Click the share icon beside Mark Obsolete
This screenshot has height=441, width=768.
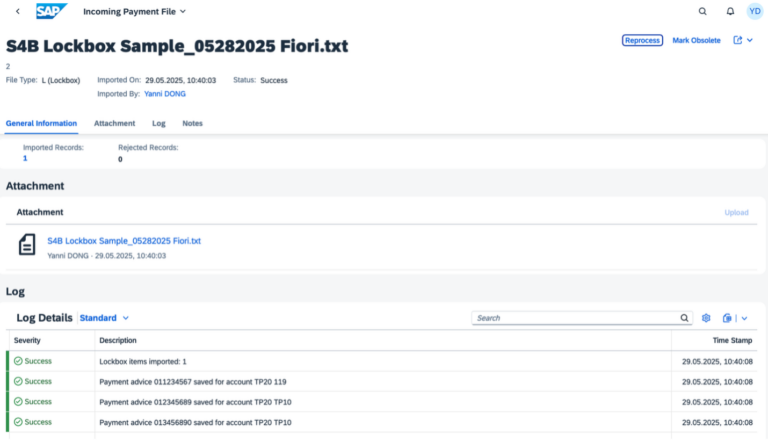pyautogui.click(x=738, y=41)
